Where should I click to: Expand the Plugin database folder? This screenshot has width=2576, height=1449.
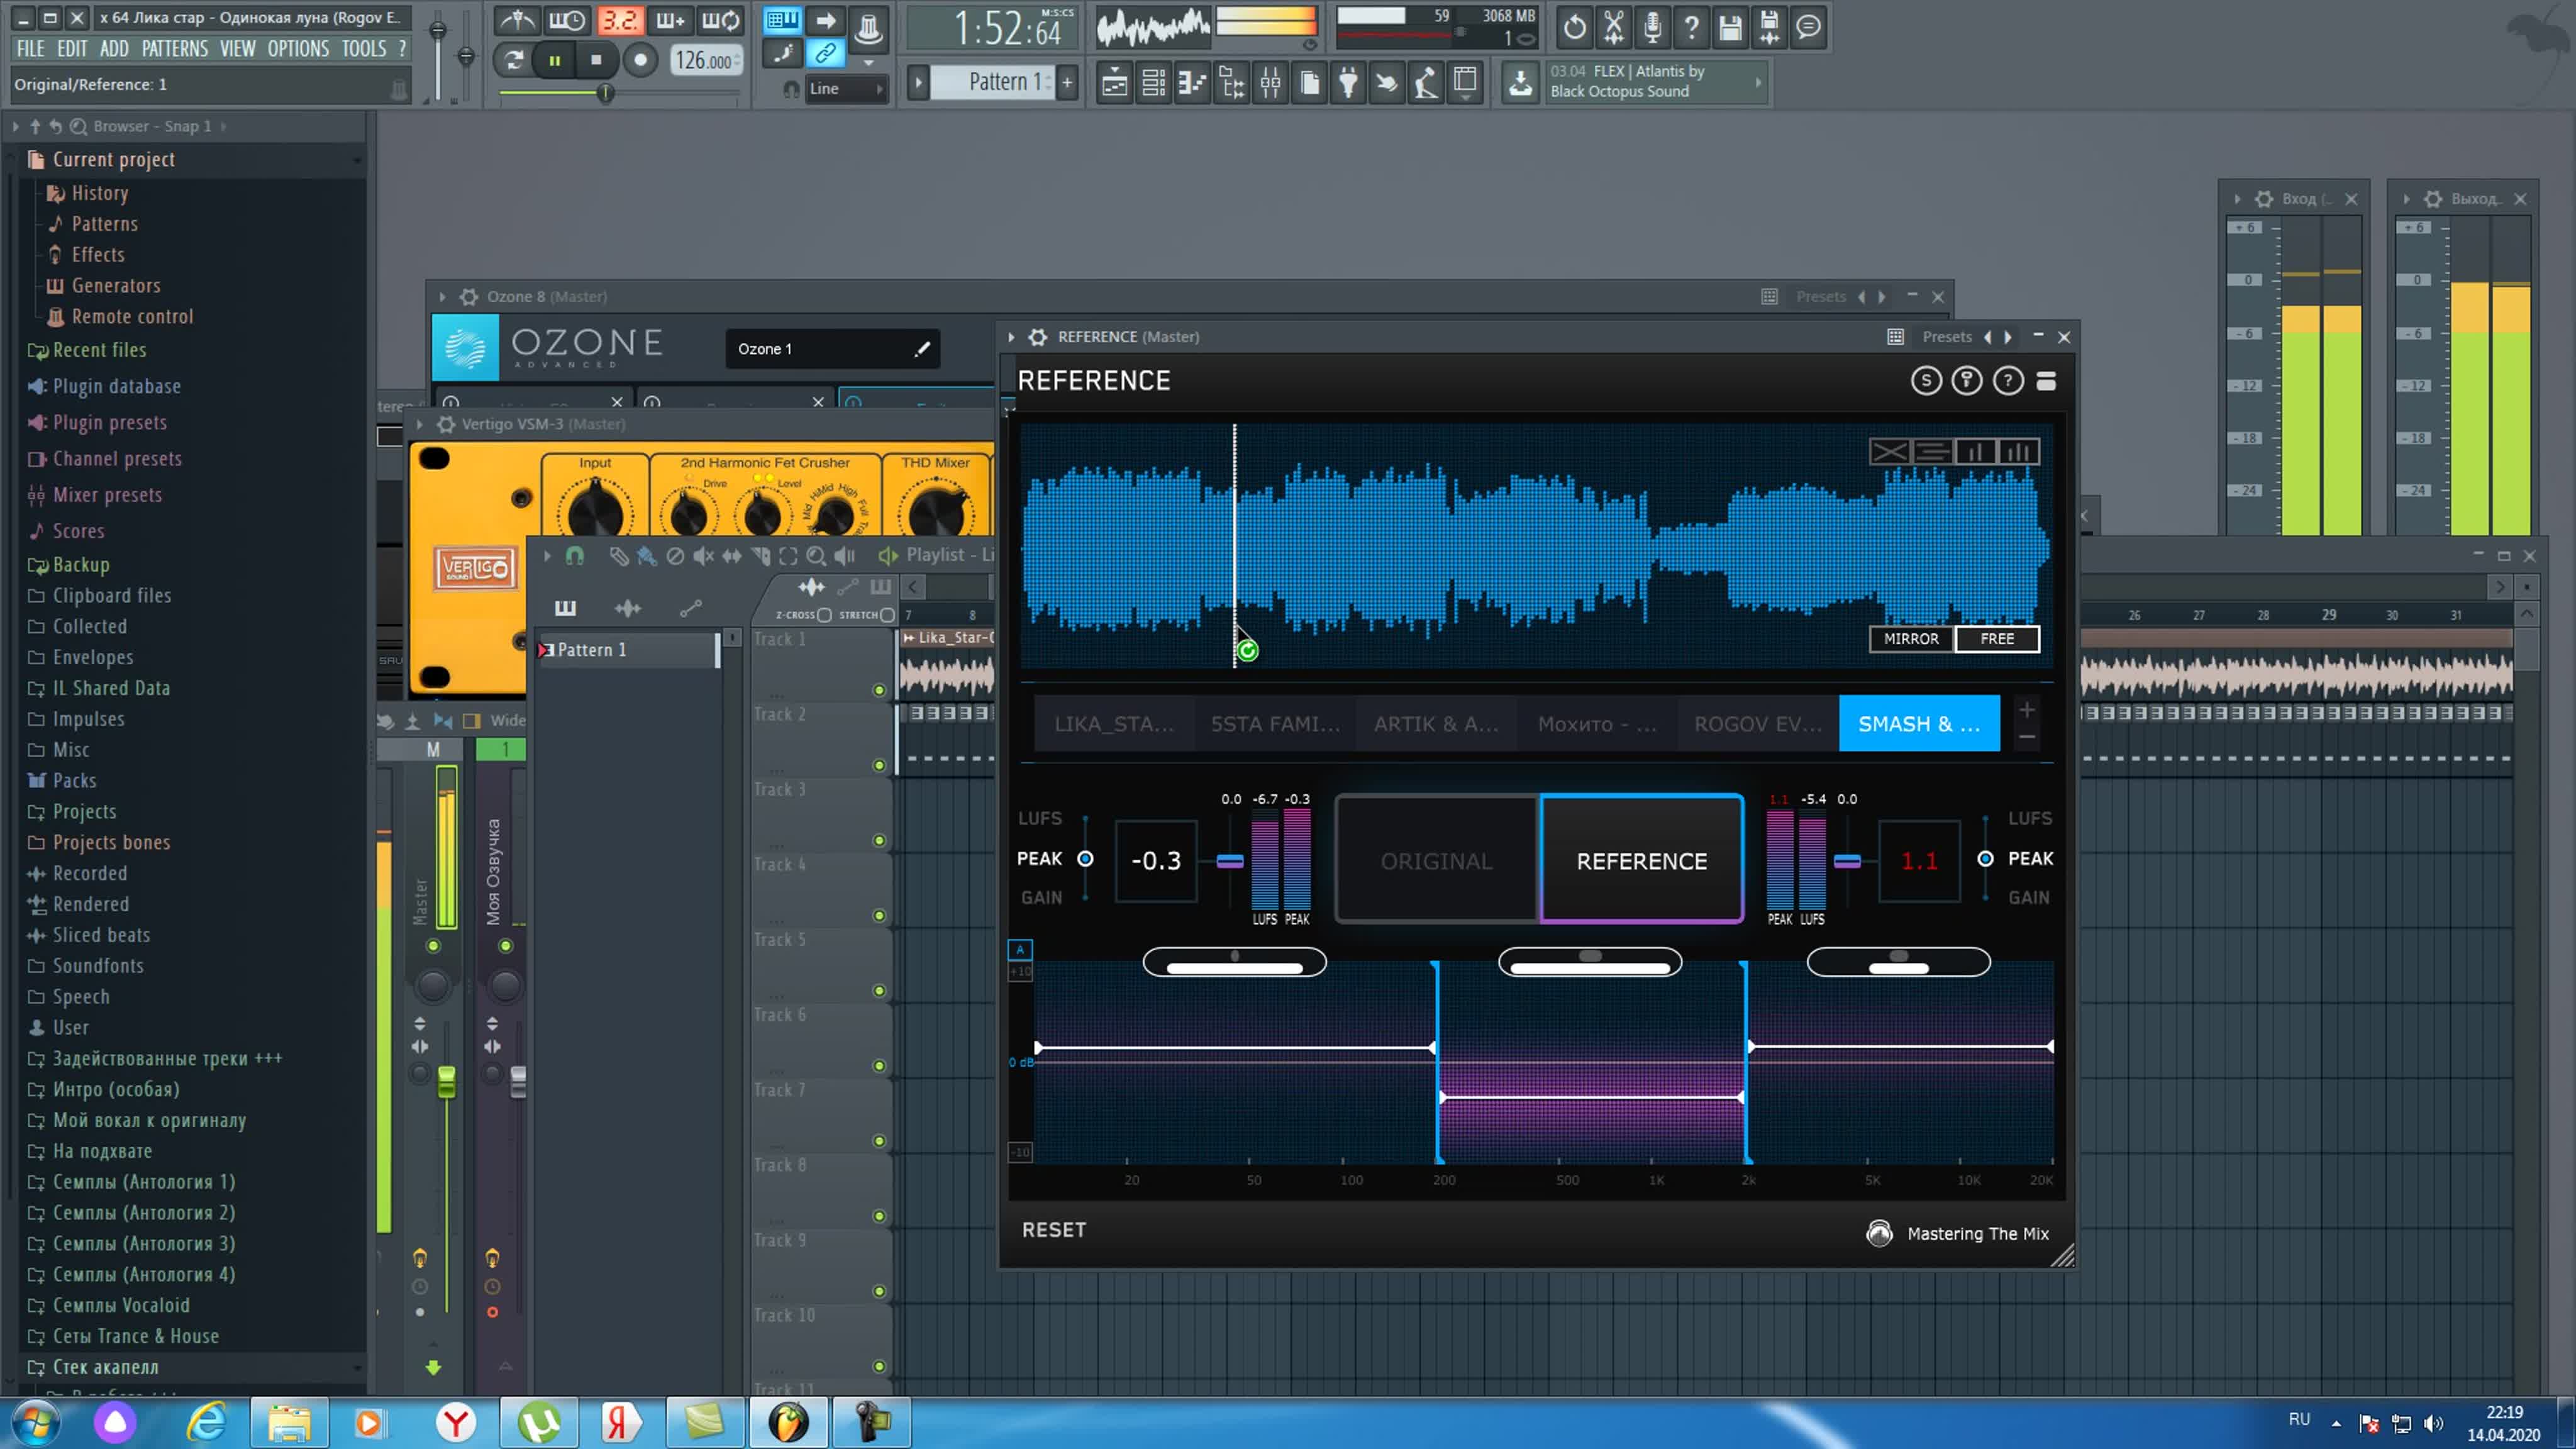pos(117,386)
